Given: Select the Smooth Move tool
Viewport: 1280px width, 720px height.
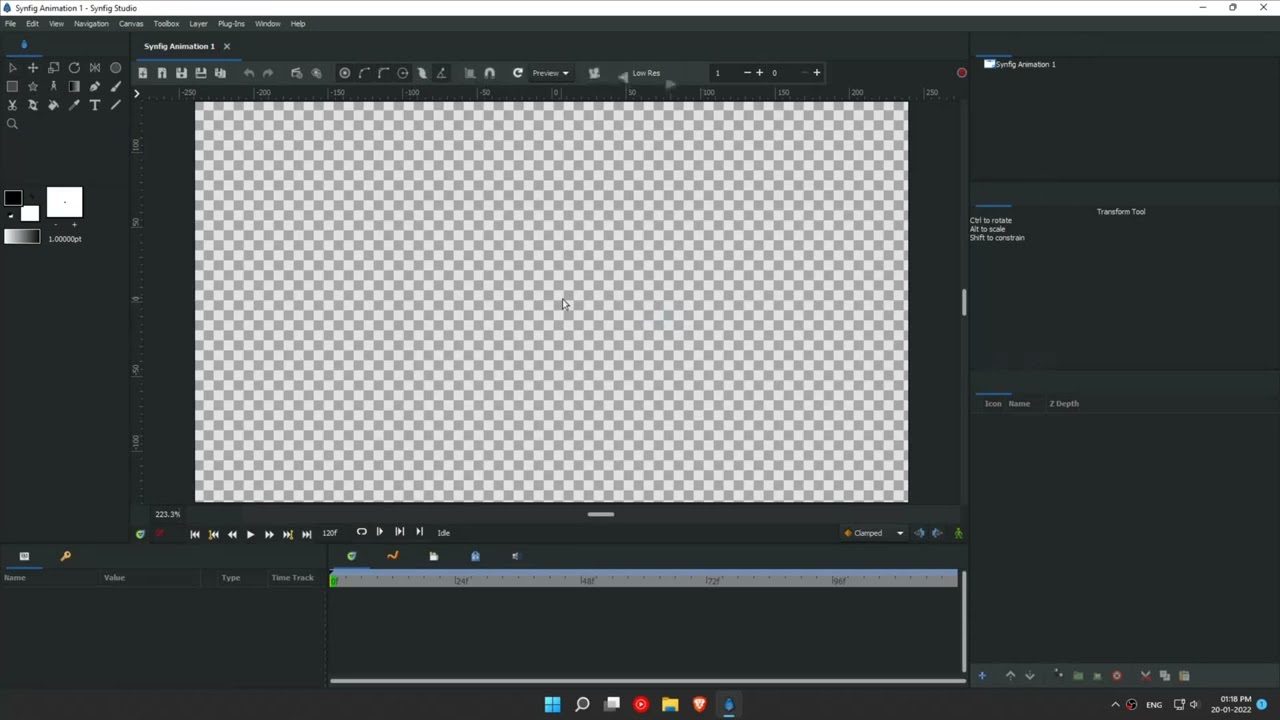Looking at the screenshot, I should (x=33, y=68).
